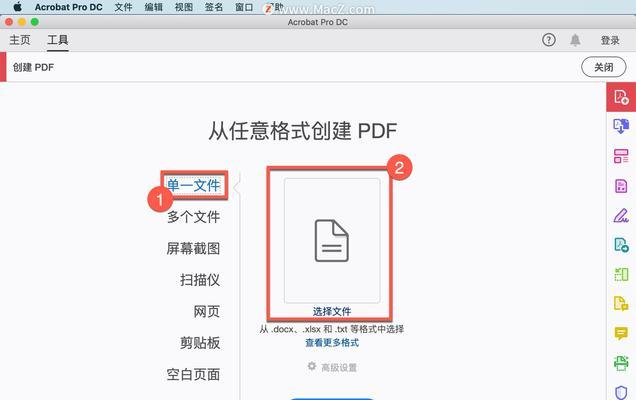Viewport: 636px width, 400px height.
Task: Select the 单一文件 option
Action: (194, 185)
